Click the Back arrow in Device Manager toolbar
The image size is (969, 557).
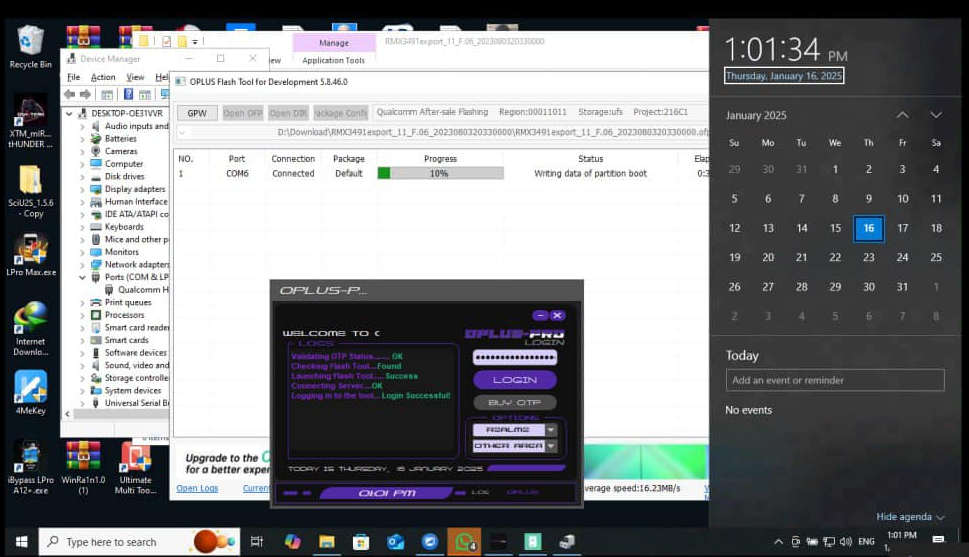click(x=69, y=95)
